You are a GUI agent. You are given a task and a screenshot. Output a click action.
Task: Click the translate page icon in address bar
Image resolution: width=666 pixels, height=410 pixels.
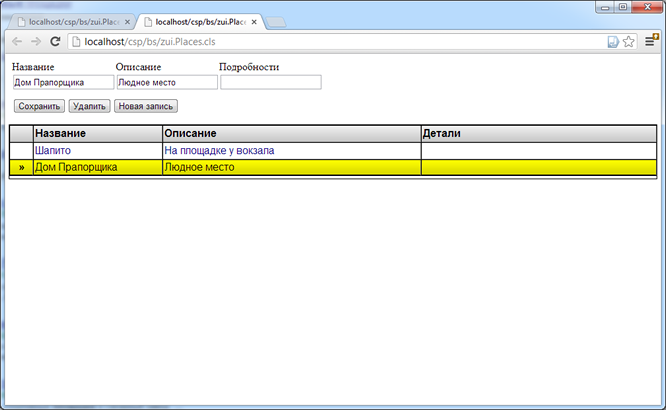[x=613, y=42]
